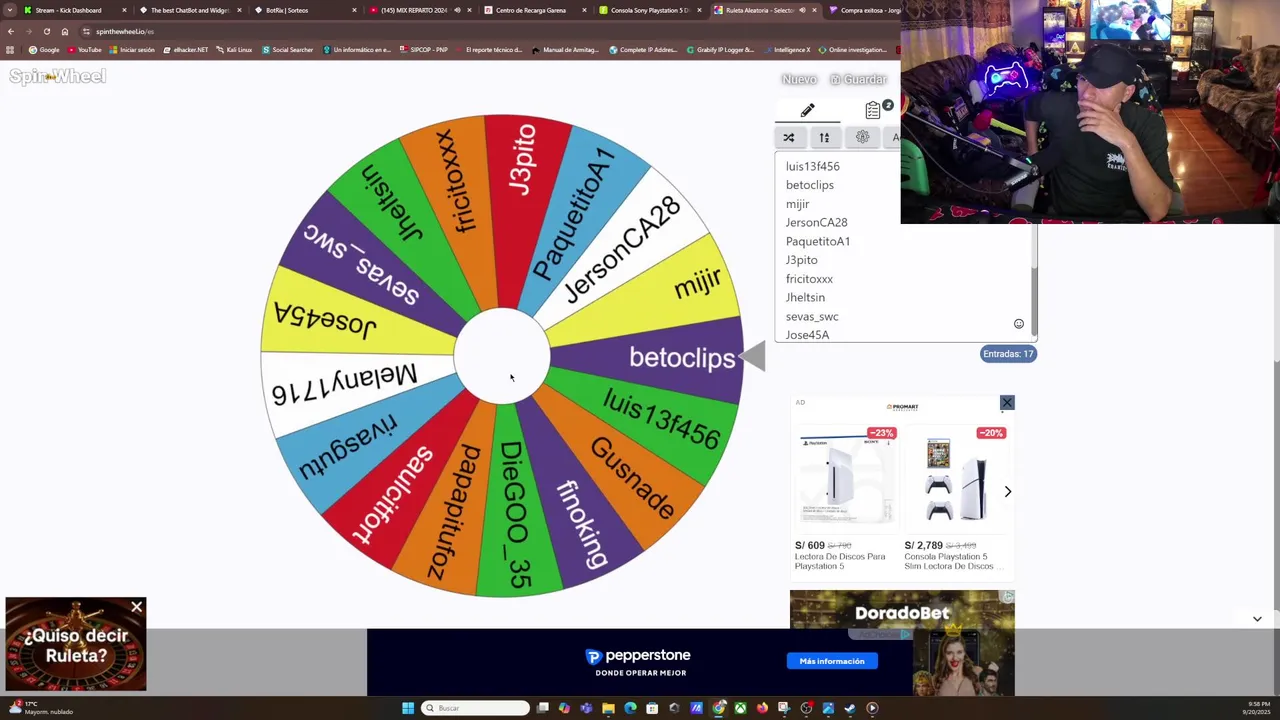The image size is (1280, 720).
Task: Select entry J3pito in list
Action: pyautogui.click(x=801, y=260)
